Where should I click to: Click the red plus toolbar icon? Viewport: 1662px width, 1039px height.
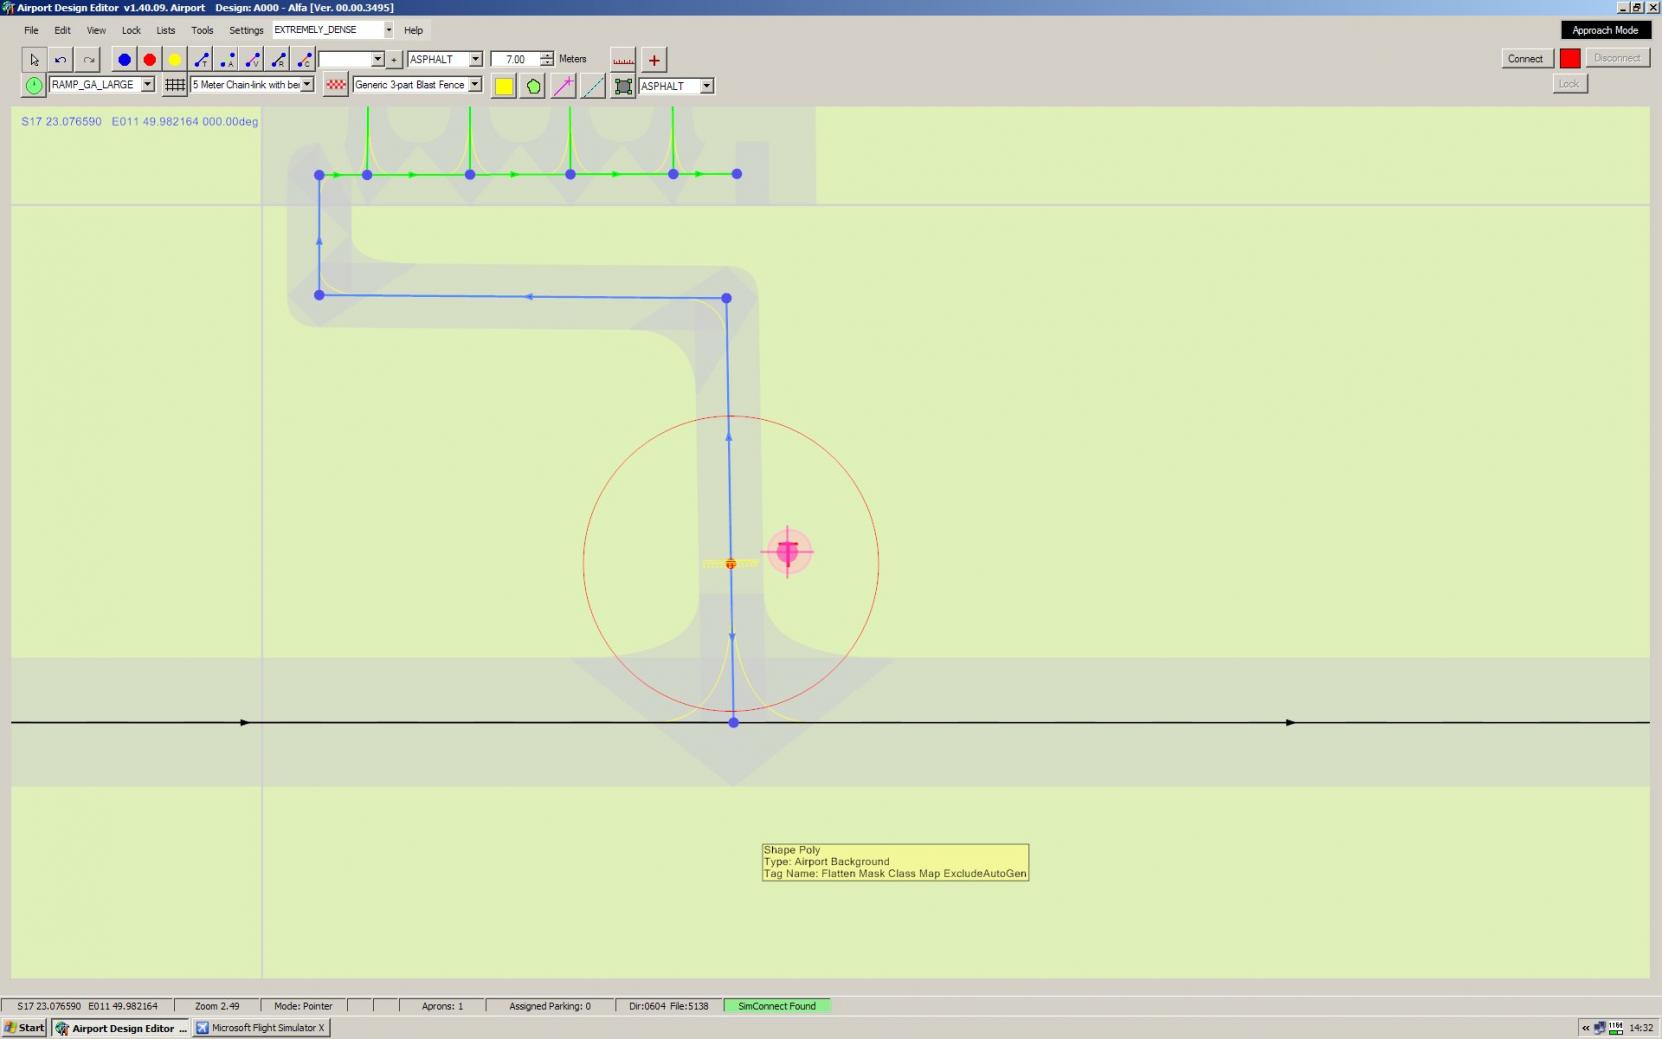click(654, 60)
